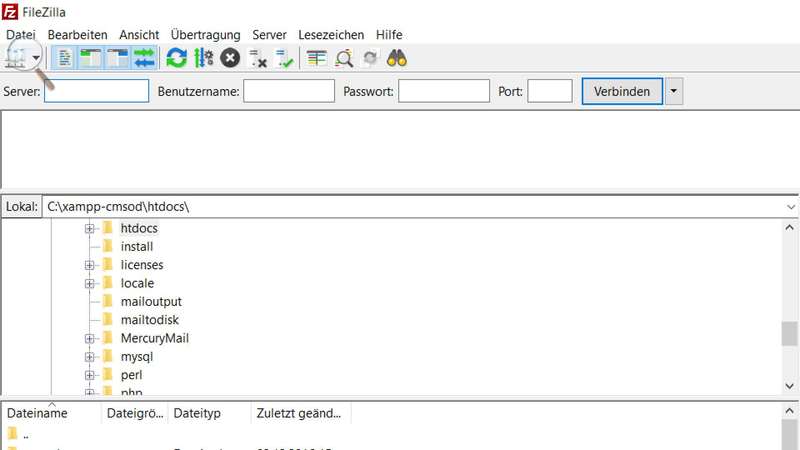Expand the licenses folder node

point(89,265)
